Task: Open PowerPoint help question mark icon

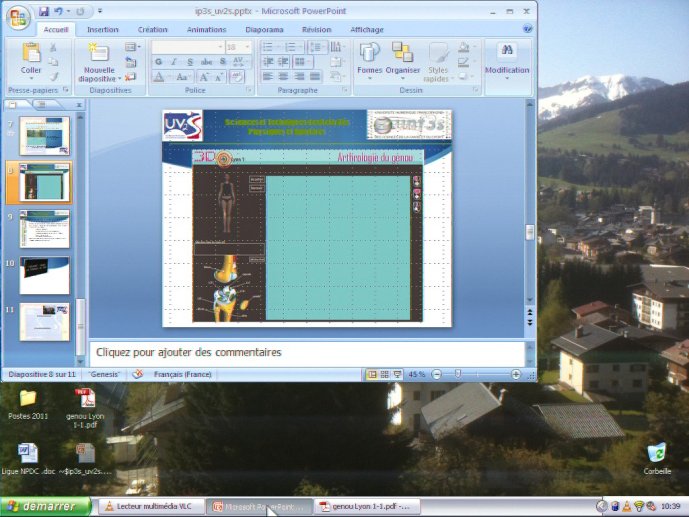Action: [x=527, y=29]
